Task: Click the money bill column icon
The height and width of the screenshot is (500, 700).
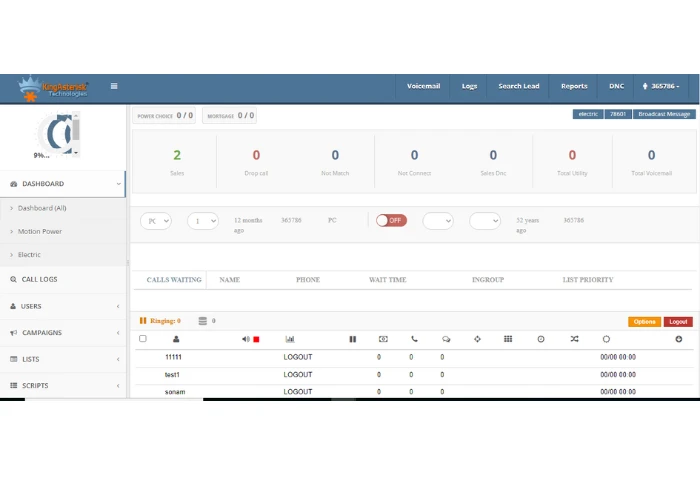Action: click(x=383, y=339)
